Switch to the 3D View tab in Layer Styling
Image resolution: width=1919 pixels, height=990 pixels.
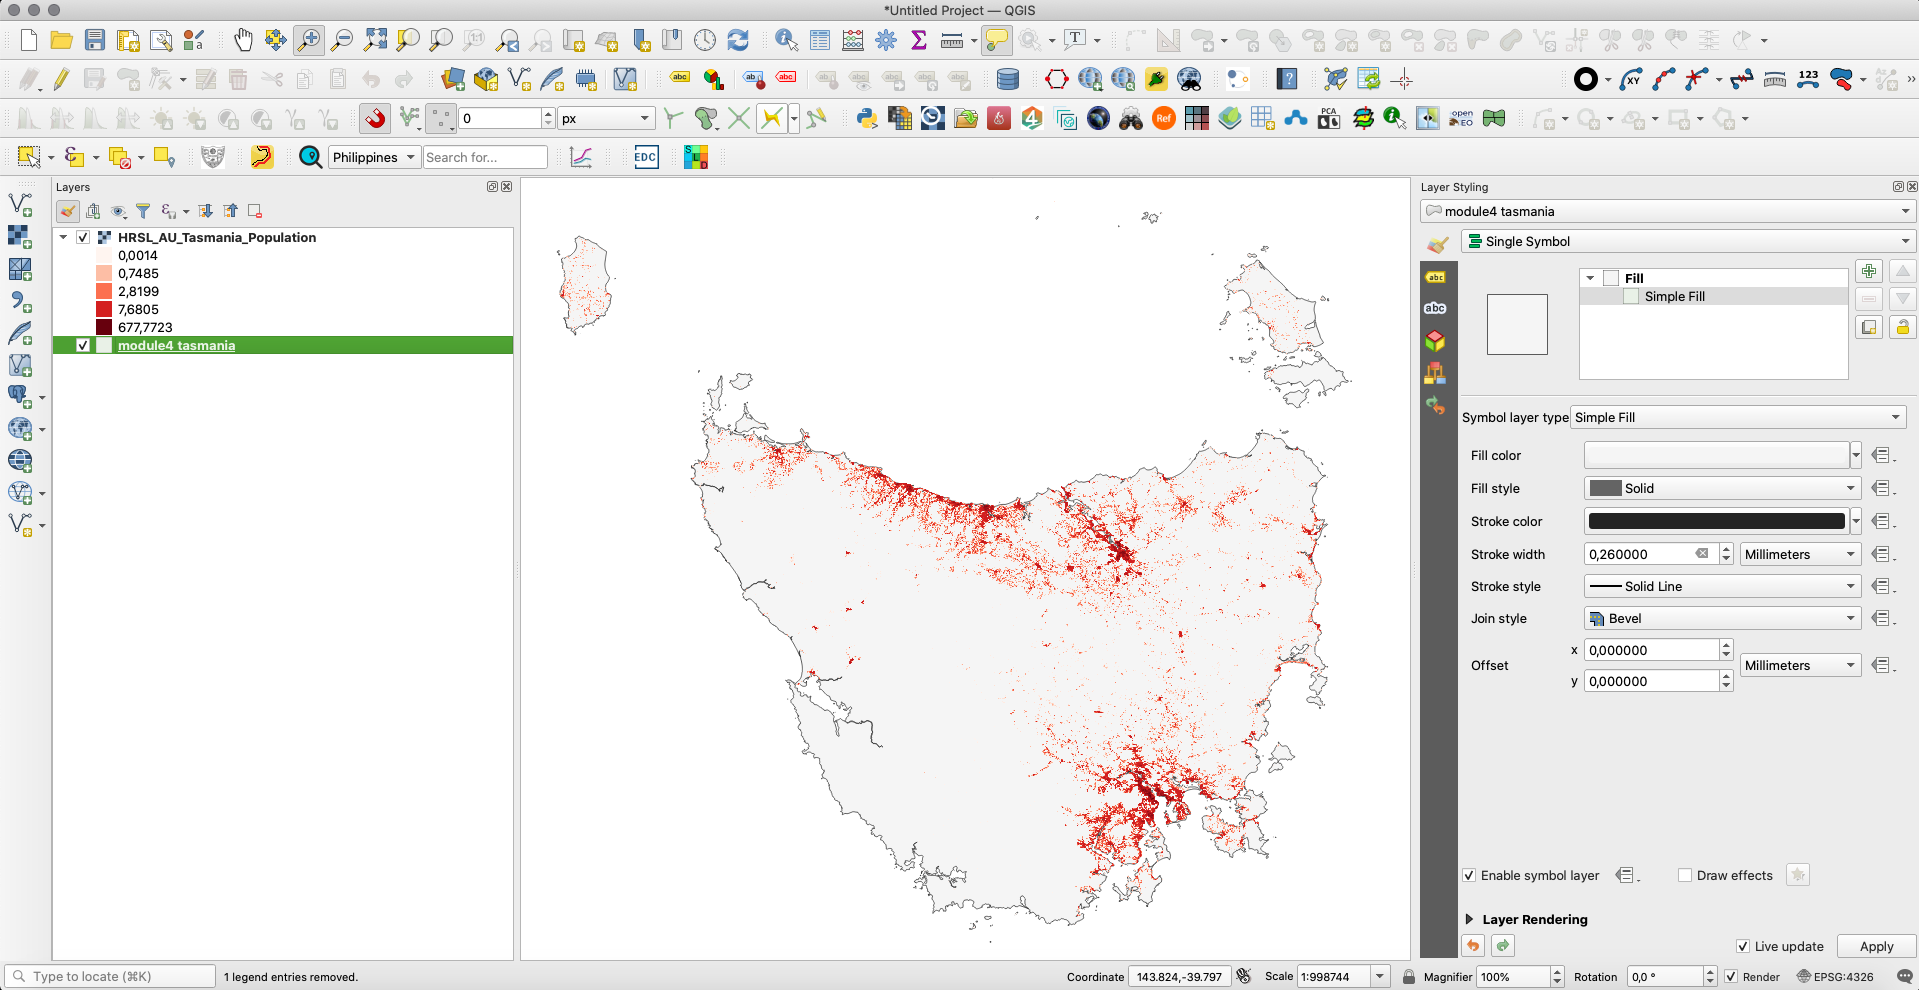click(x=1435, y=341)
